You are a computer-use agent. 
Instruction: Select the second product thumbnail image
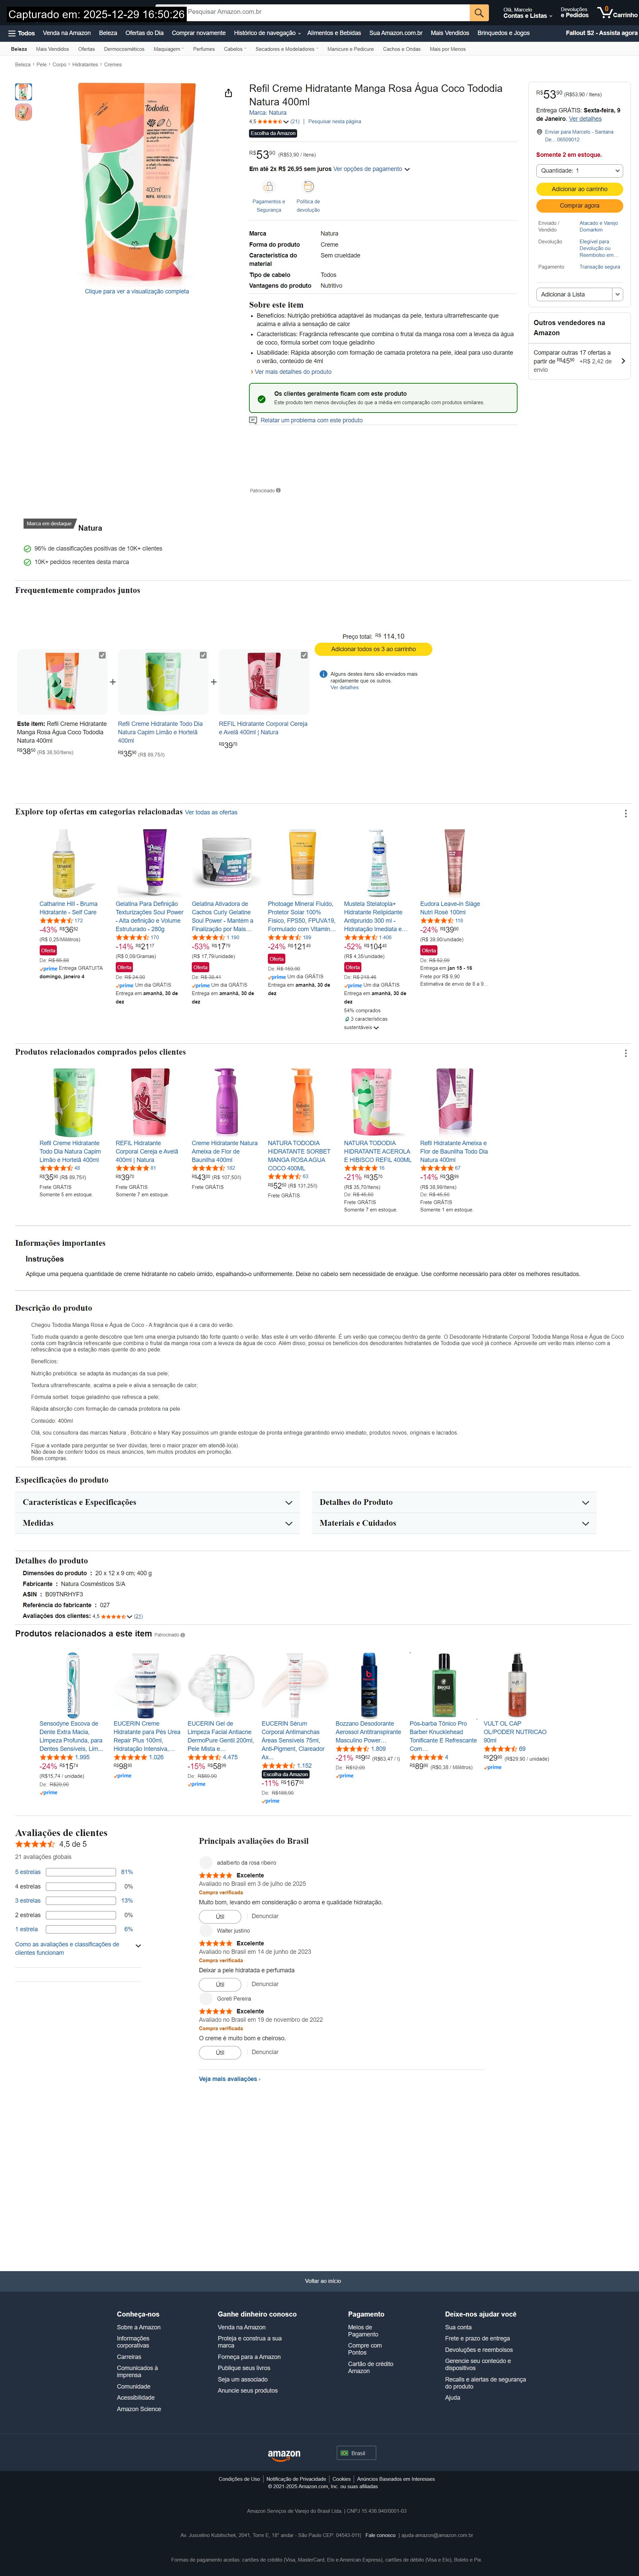tap(23, 112)
